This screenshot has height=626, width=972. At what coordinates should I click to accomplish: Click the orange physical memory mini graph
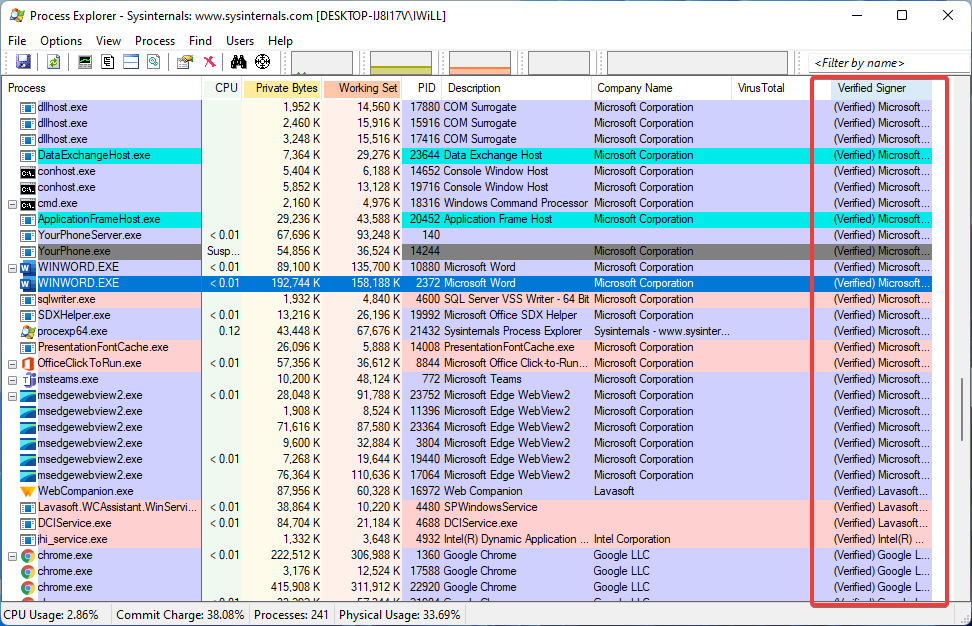(480, 63)
